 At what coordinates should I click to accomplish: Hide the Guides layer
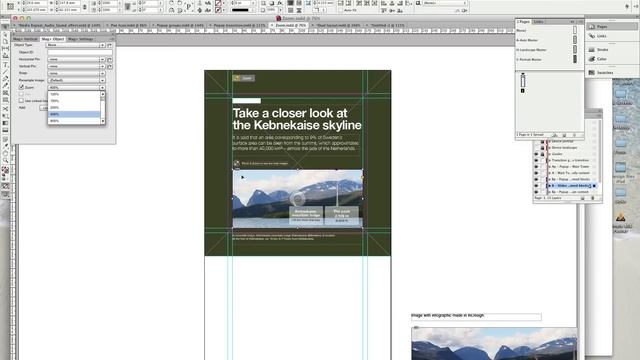point(536,154)
